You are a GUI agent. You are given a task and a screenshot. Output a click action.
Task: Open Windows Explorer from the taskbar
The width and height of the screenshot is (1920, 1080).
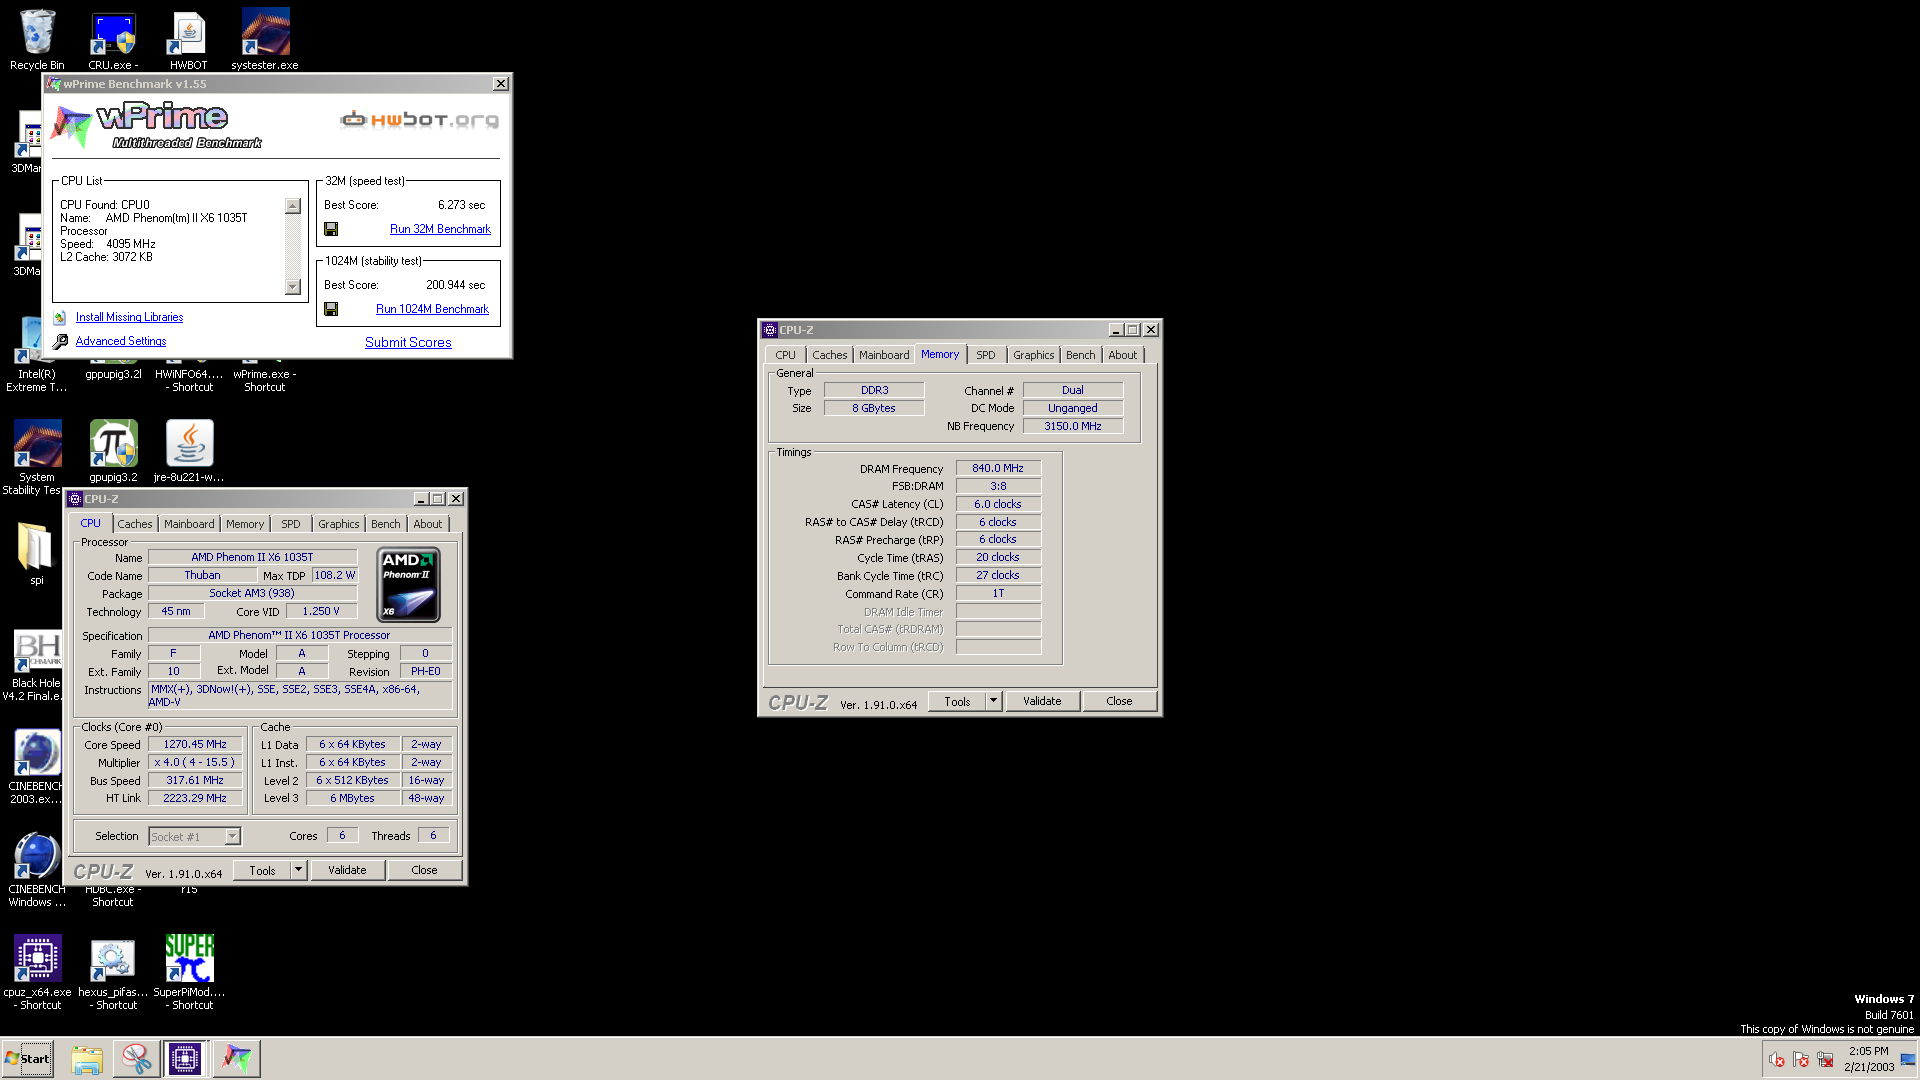coord(87,1059)
